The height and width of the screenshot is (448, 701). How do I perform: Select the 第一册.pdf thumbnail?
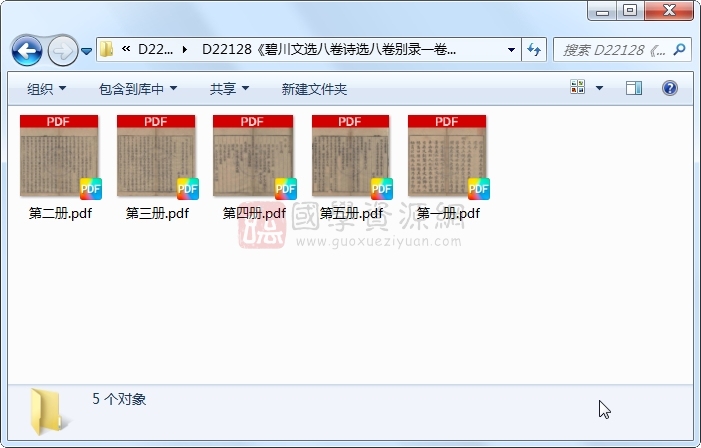(447, 156)
